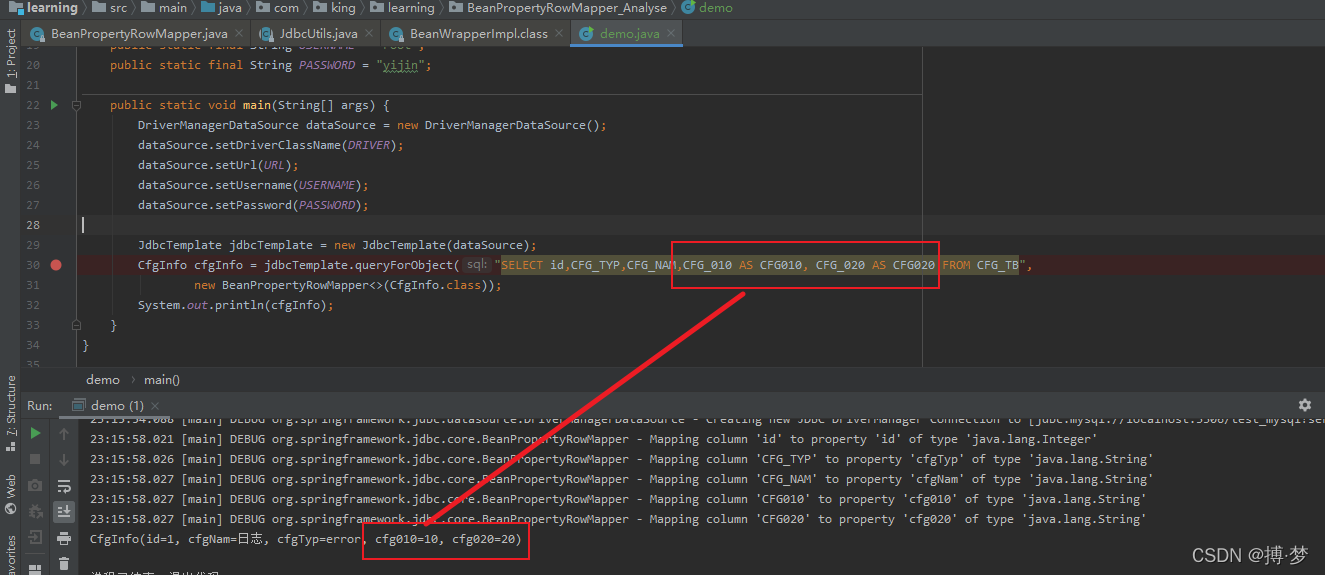1325x575 pixels.
Task: Click the log line mapping column 'id'
Action: point(593,439)
